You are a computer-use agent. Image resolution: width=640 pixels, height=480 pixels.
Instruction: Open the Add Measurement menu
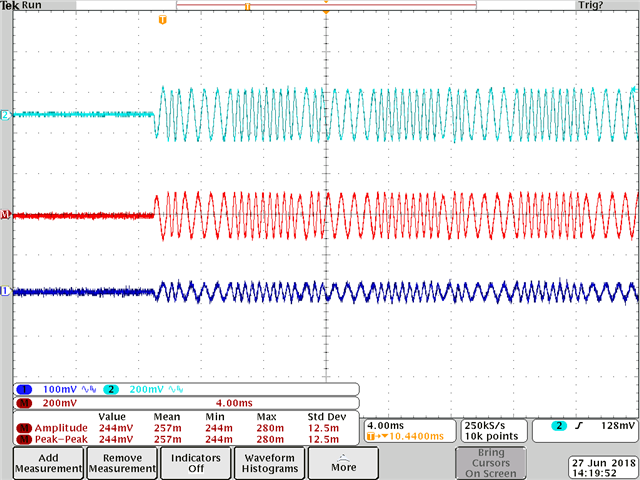49,463
